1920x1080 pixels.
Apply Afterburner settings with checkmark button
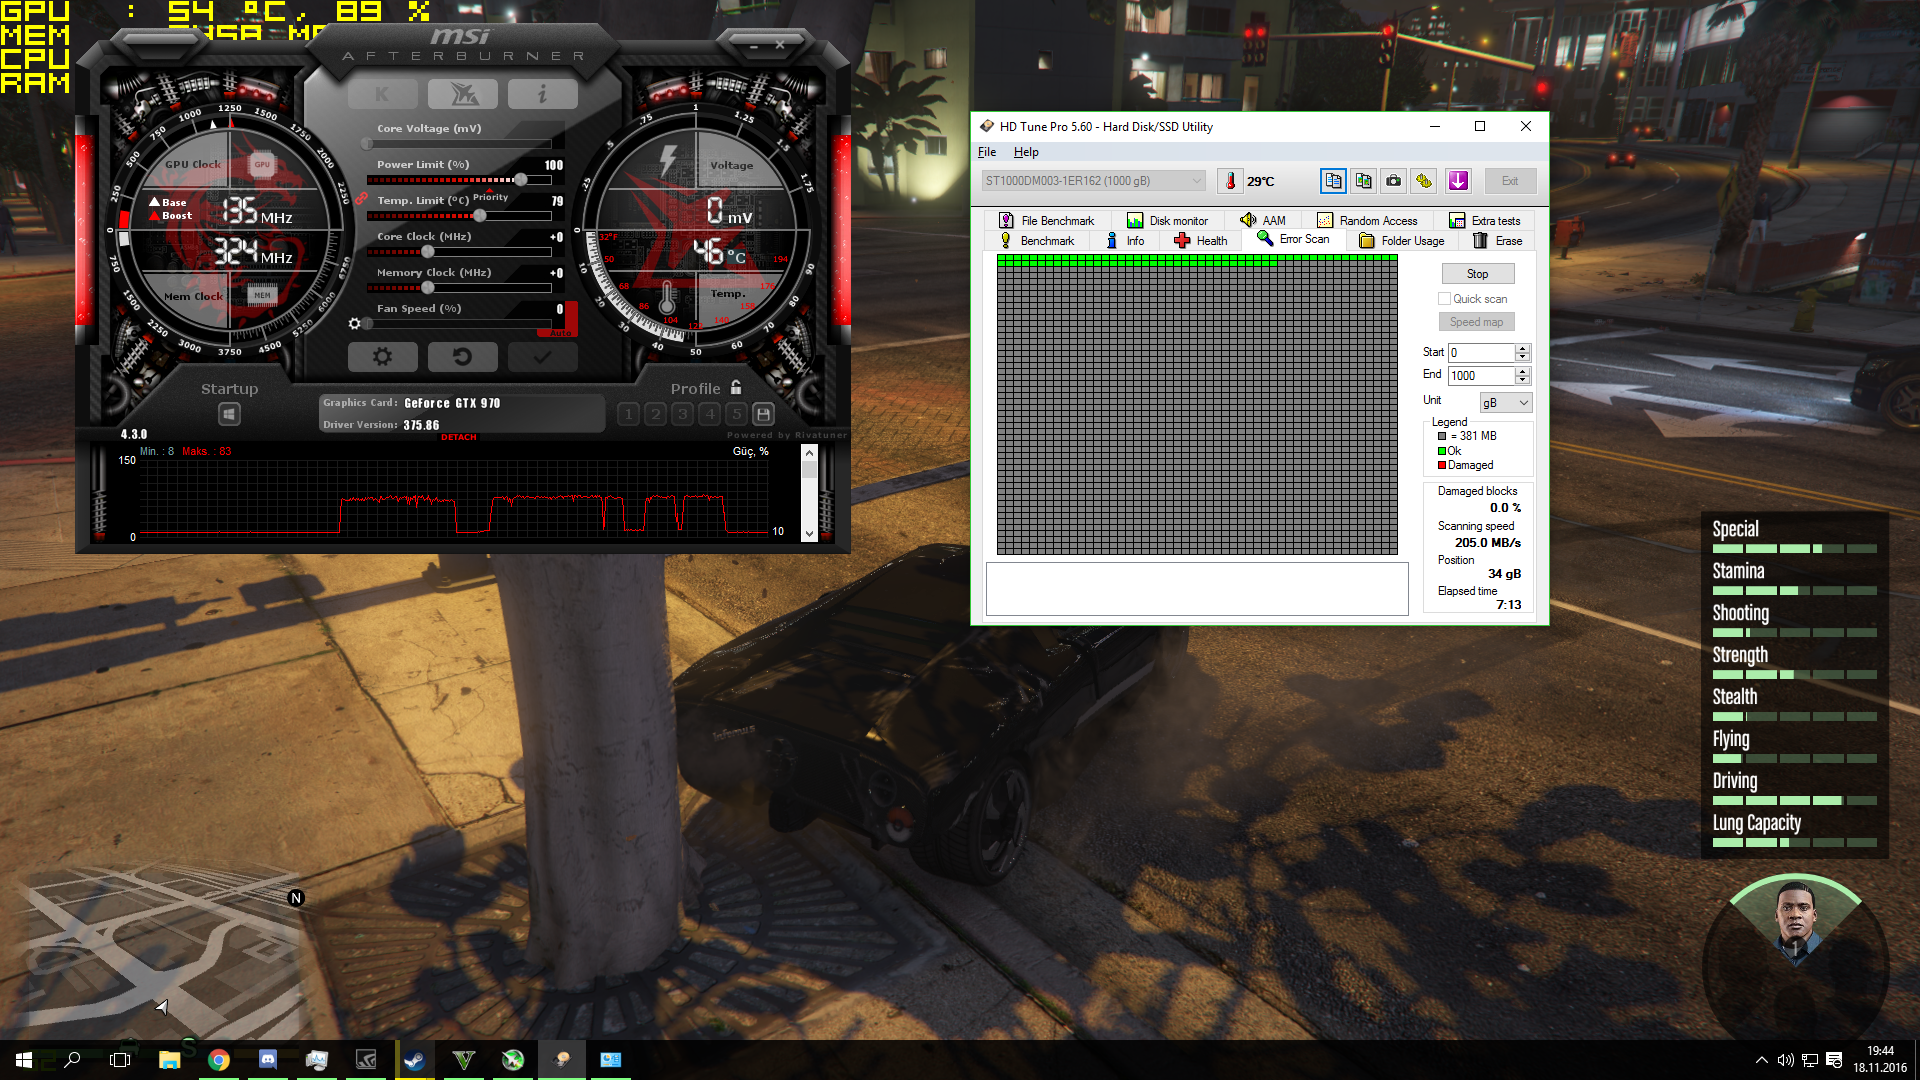pos(542,356)
